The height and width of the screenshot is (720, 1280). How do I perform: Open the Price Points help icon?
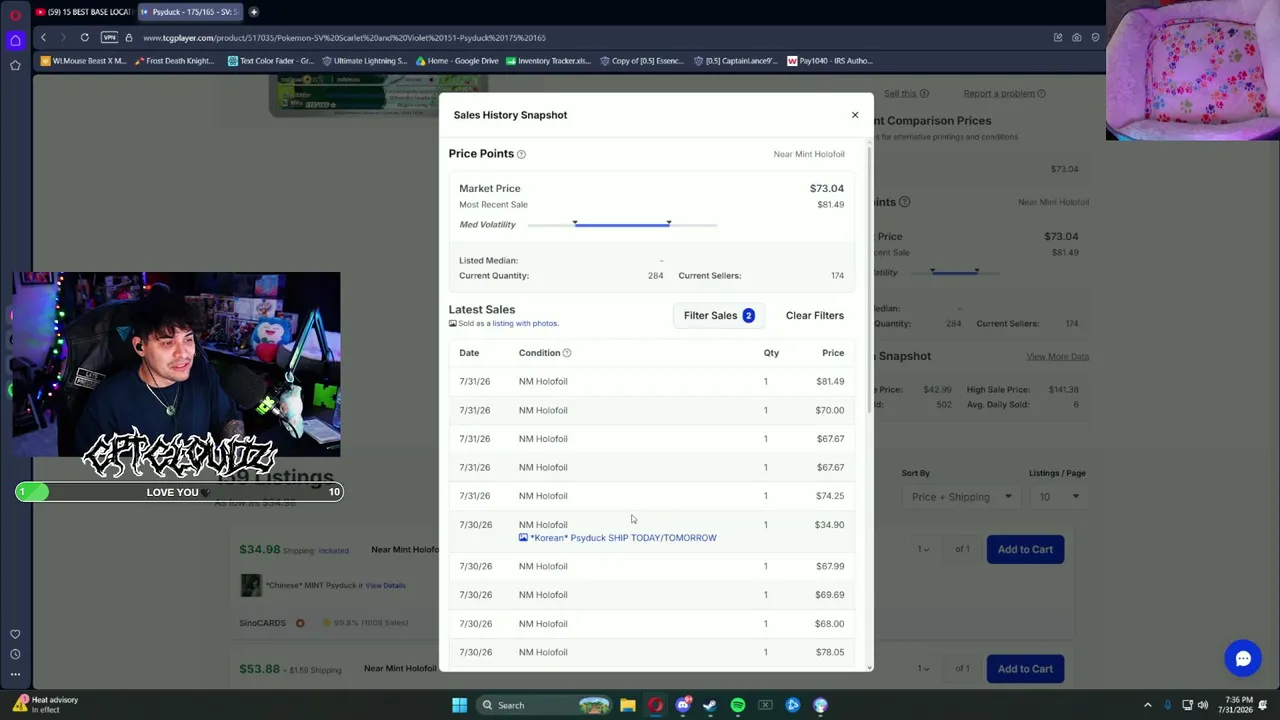pos(521,154)
